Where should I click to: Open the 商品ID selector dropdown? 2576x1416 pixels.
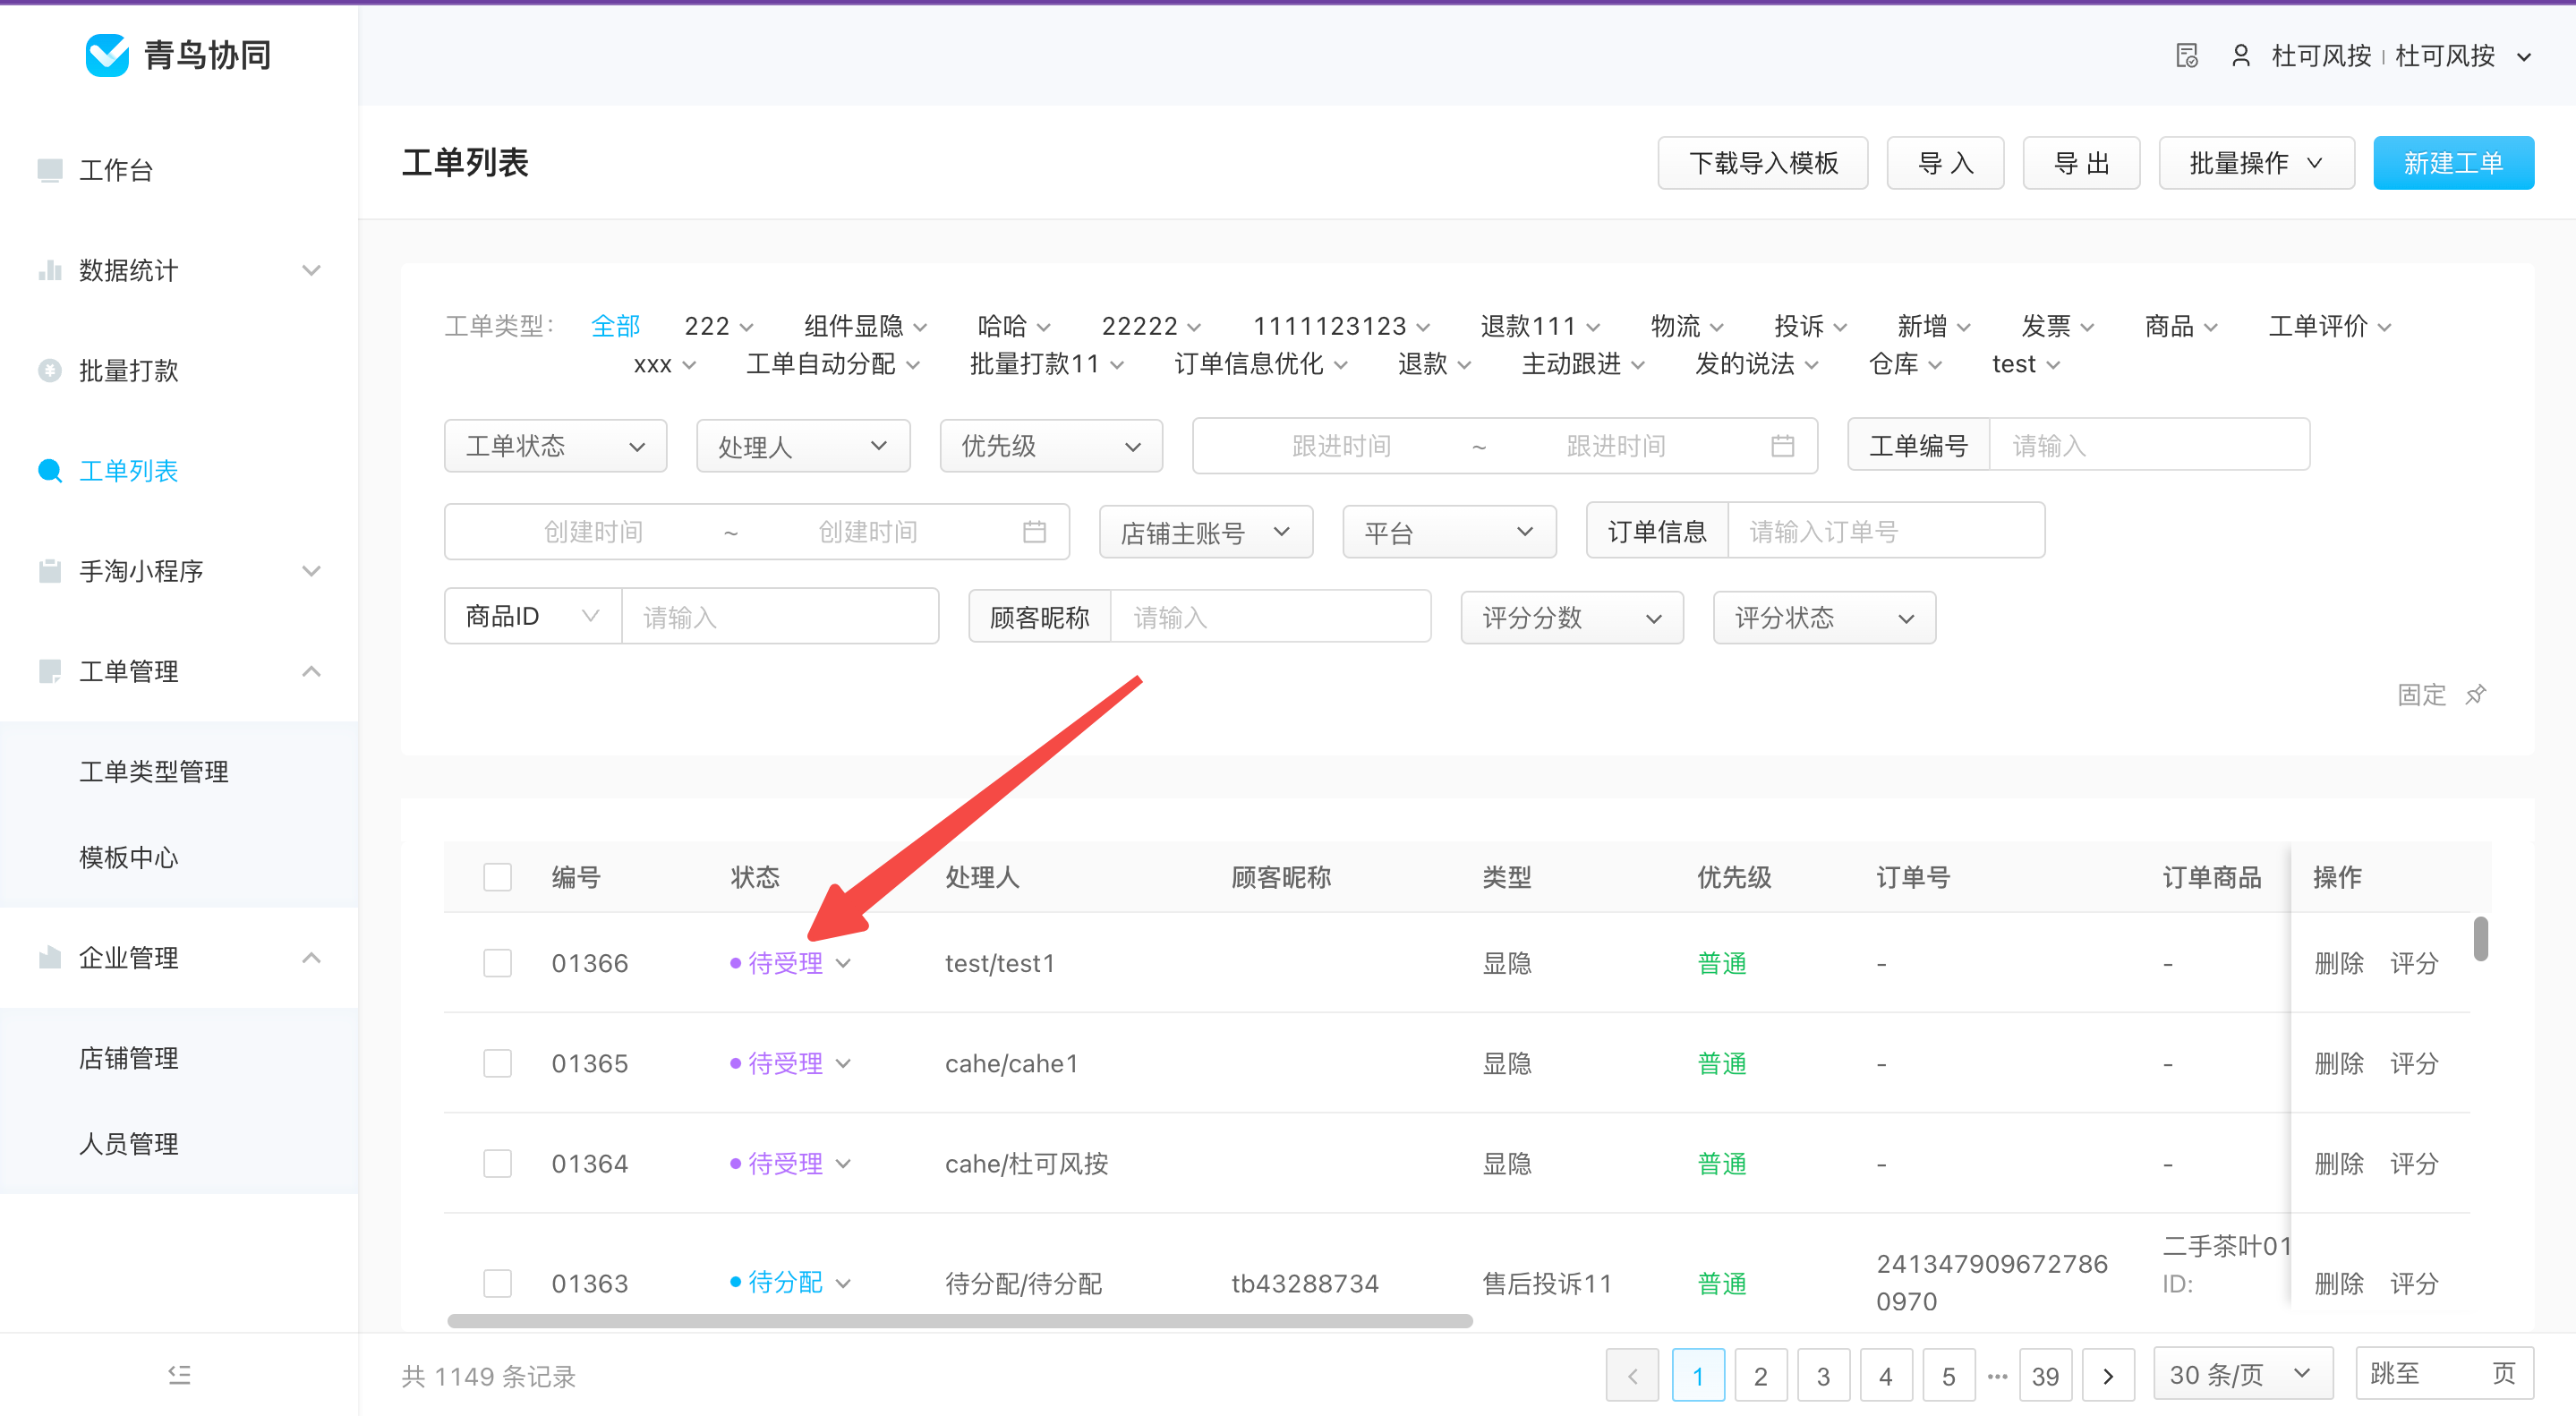click(x=532, y=617)
